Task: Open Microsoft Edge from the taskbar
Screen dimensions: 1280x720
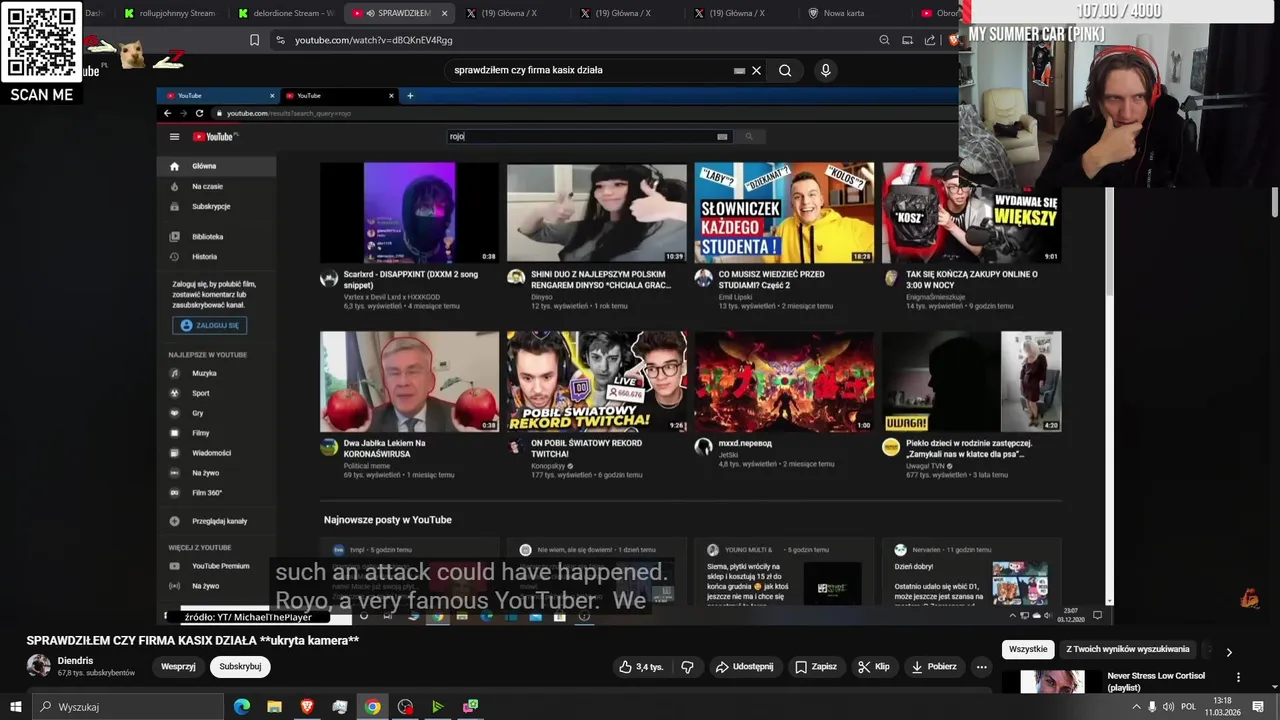Action: [x=242, y=707]
